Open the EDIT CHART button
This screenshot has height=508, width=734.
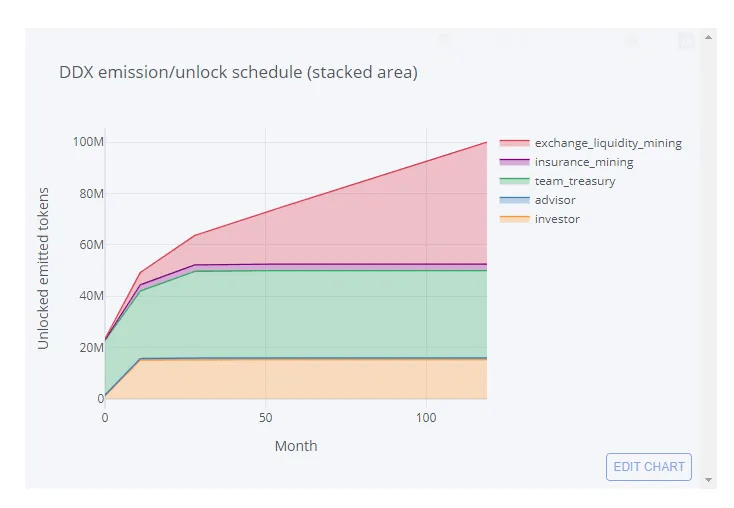point(648,467)
